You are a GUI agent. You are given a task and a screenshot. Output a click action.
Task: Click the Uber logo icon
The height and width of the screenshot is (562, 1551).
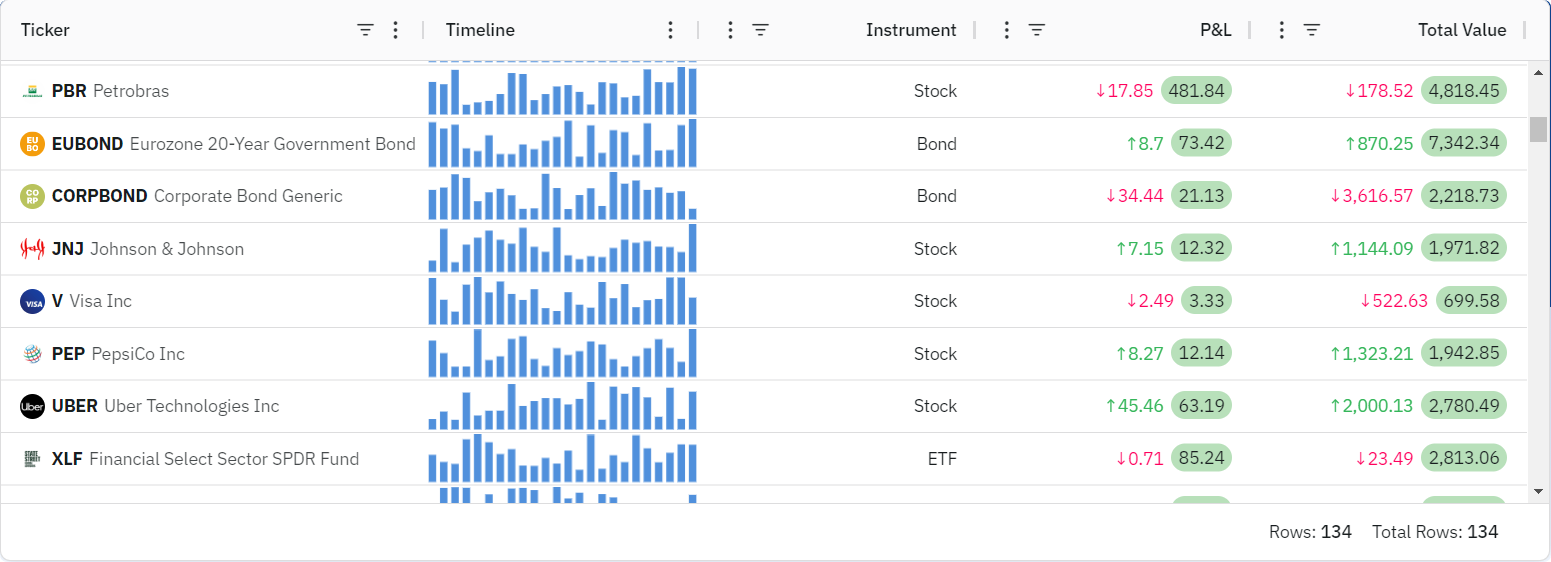(33, 406)
